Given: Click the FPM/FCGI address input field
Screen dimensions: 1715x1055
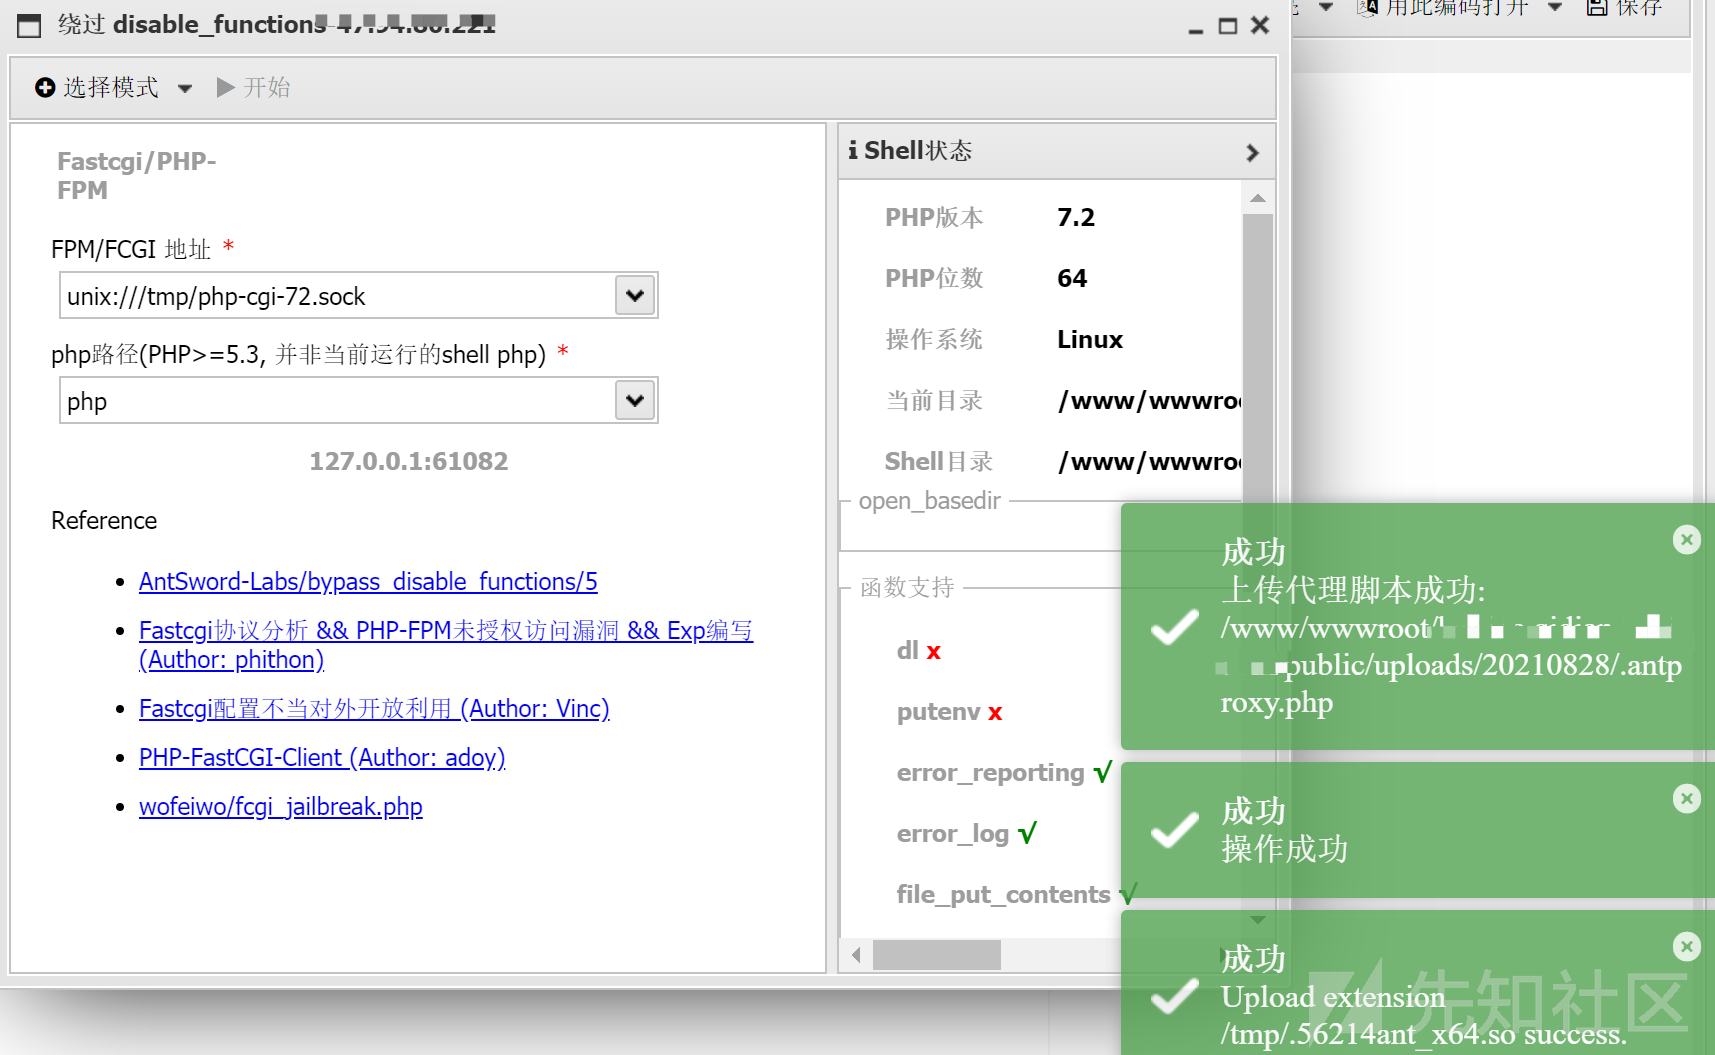Looking at the screenshot, I should pos(336,296).
